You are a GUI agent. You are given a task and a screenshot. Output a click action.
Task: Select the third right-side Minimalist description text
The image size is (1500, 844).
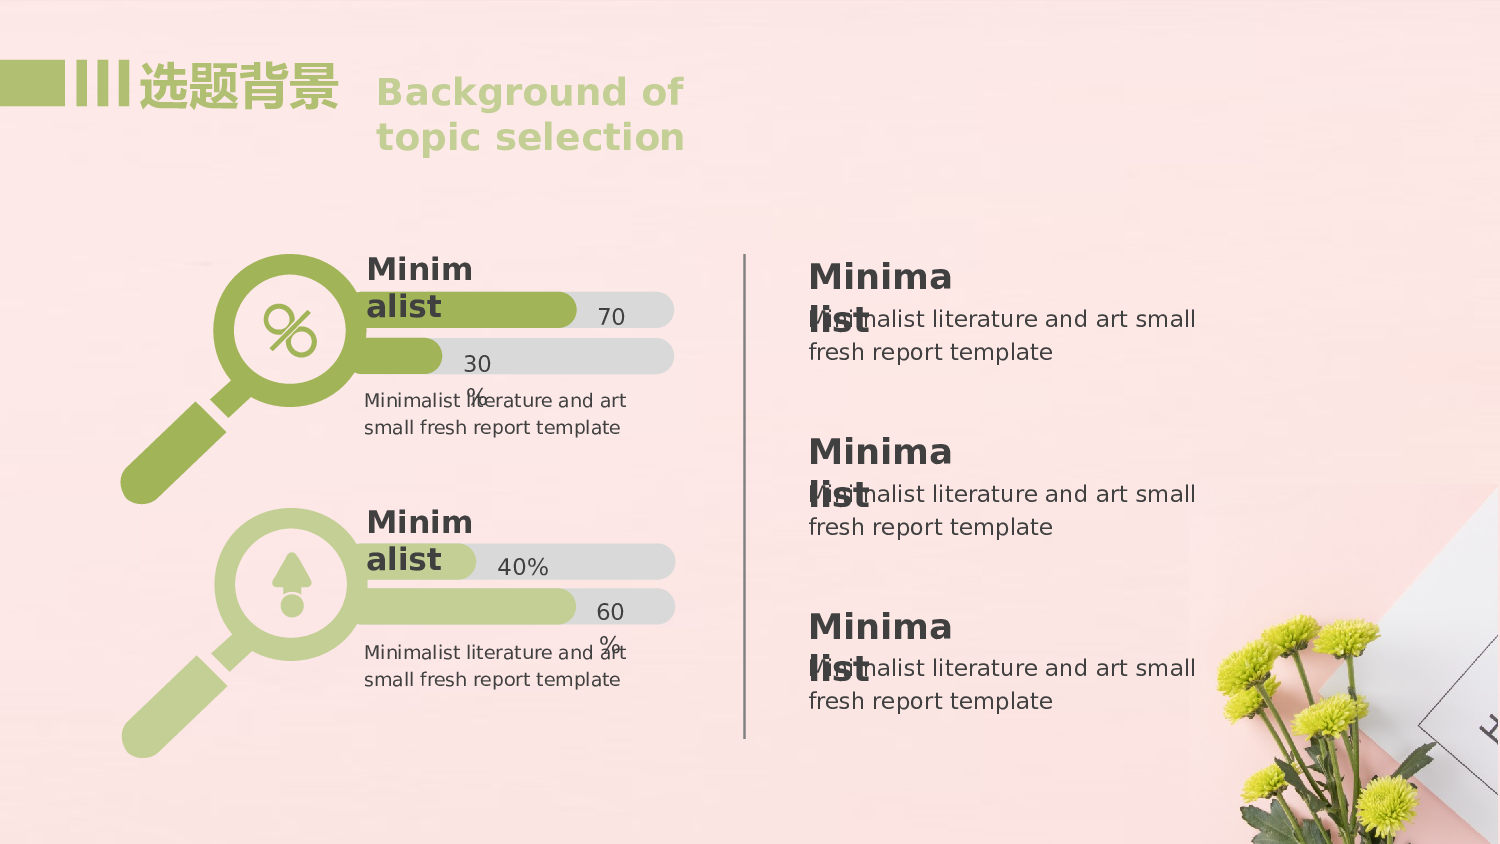pyautogui.click(x=1002, y=684)
